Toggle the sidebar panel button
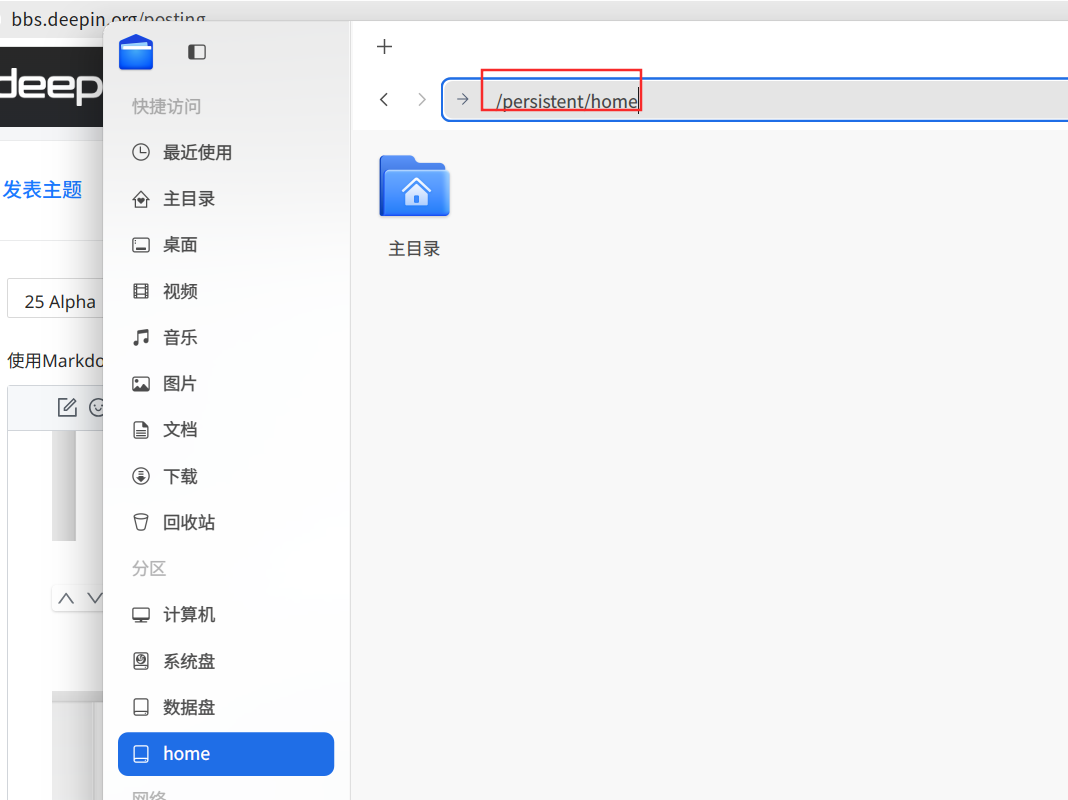 point(197,52)
